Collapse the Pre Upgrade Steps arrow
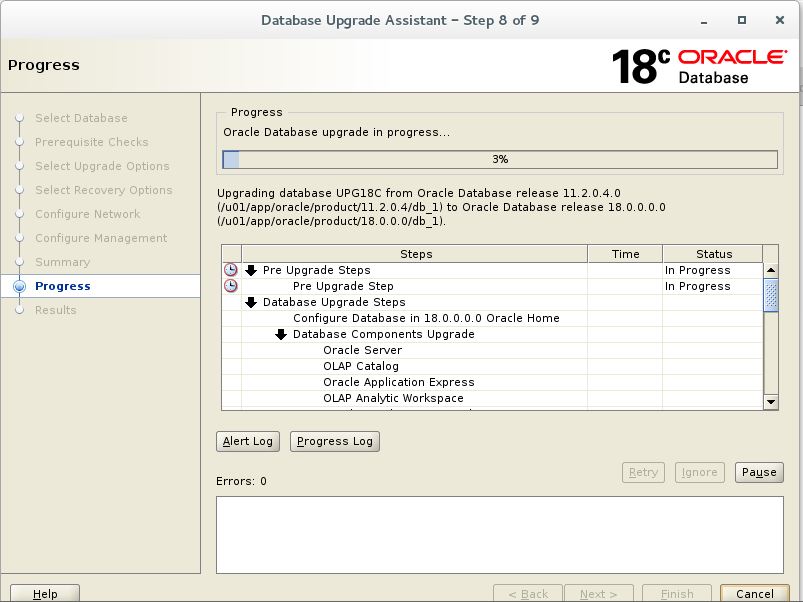 pyautogui.click(x=251, y=270)
